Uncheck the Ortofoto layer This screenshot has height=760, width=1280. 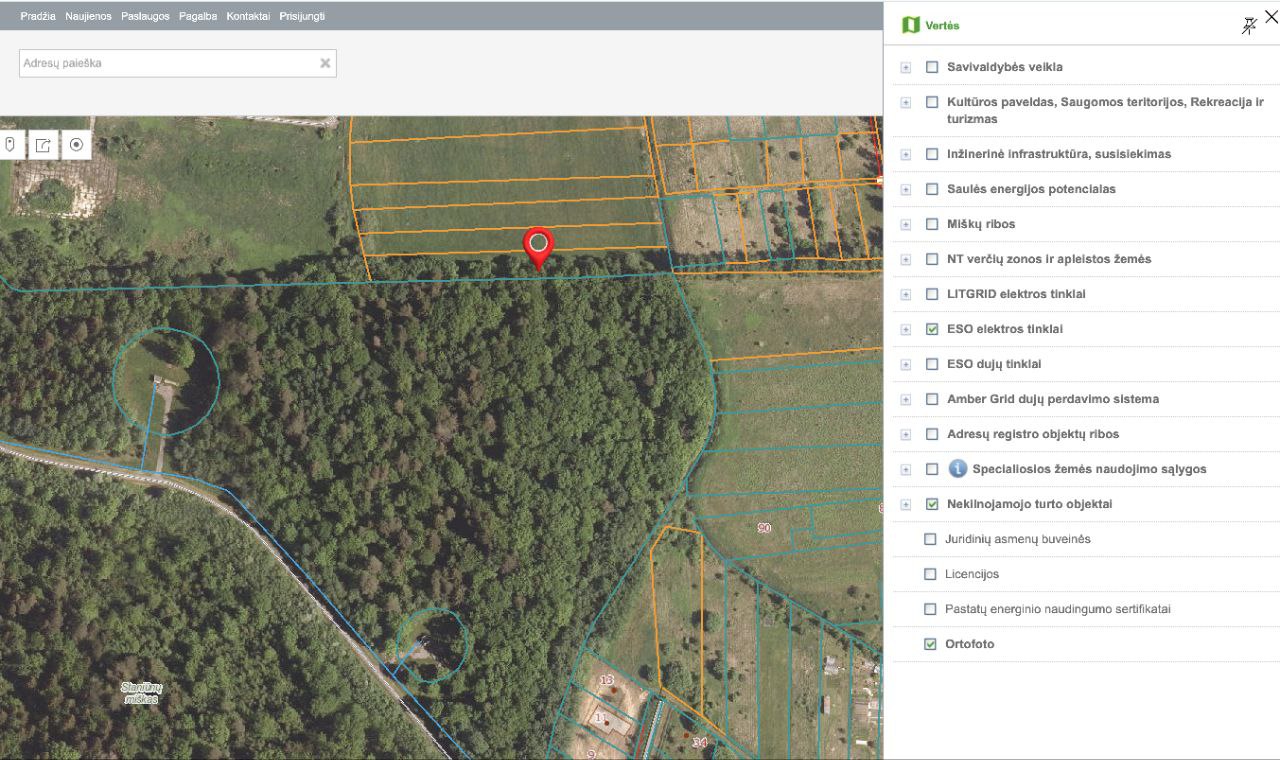(930, 644)
